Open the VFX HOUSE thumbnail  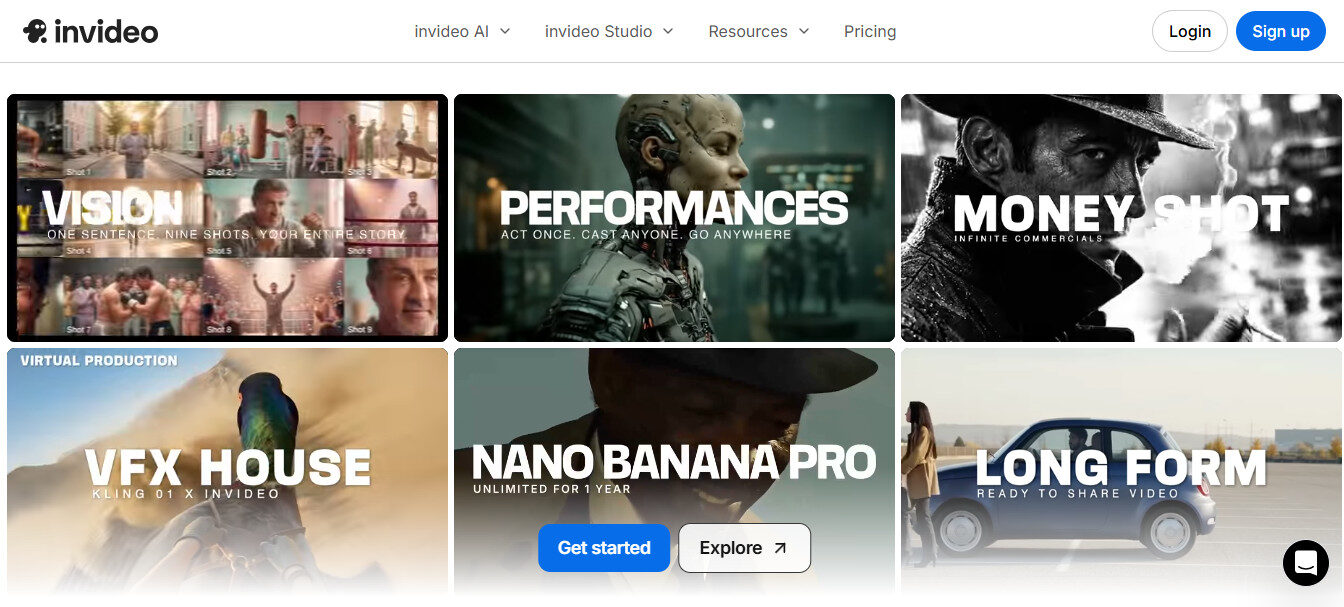point(227,472)
